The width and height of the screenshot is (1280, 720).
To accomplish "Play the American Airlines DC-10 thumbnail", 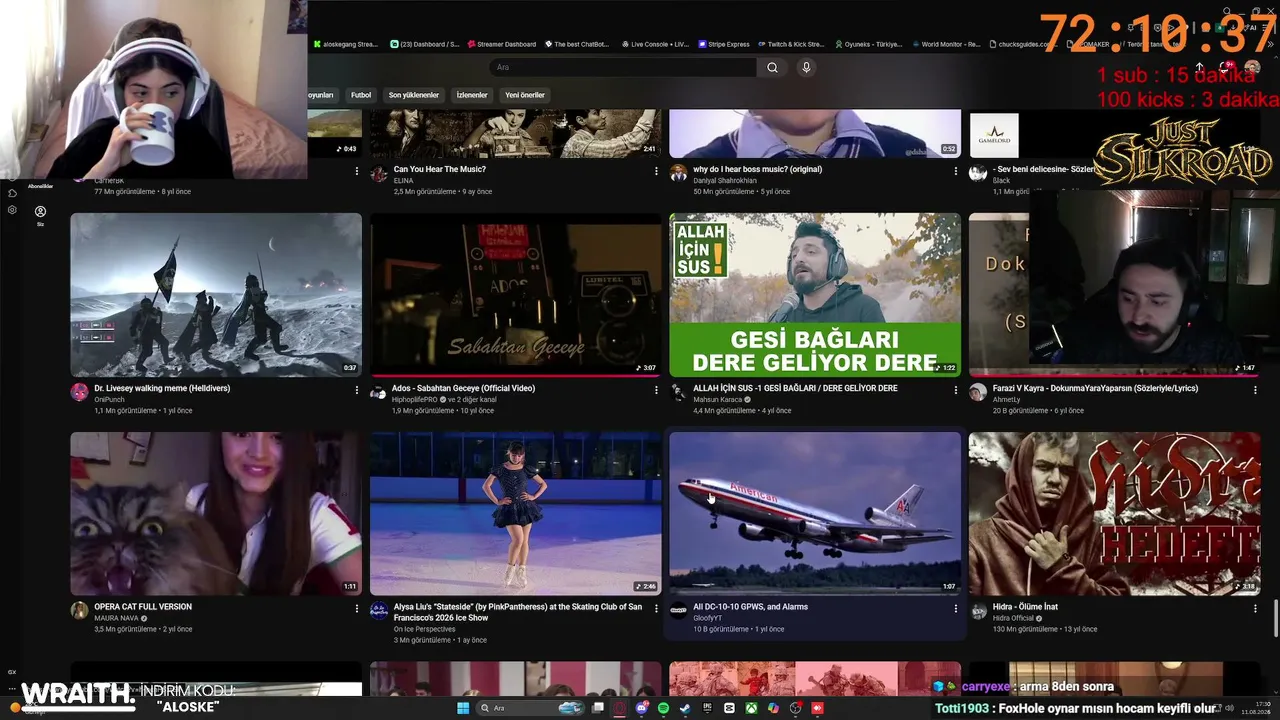I will [815, 514].
